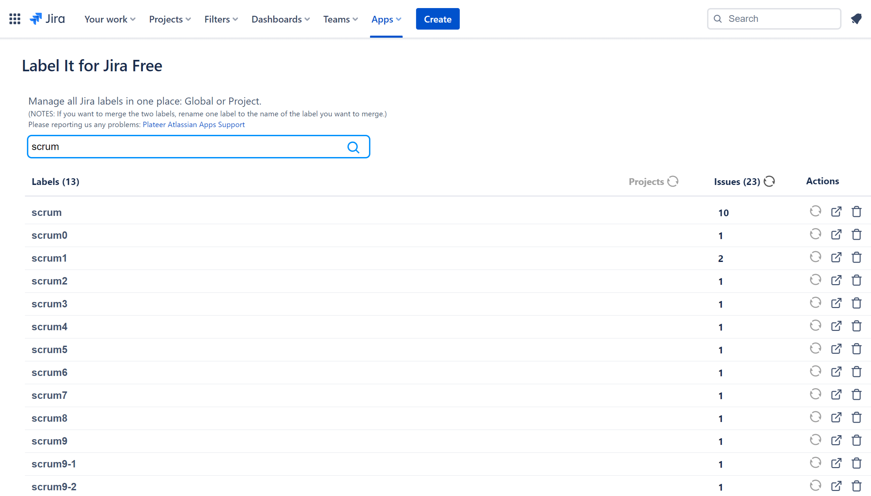Image resolution: width=871 pixels, height=496 pixels.
Task: Open Plateer Atlassian Apps Support link
Action: click(x=193, y=124)
